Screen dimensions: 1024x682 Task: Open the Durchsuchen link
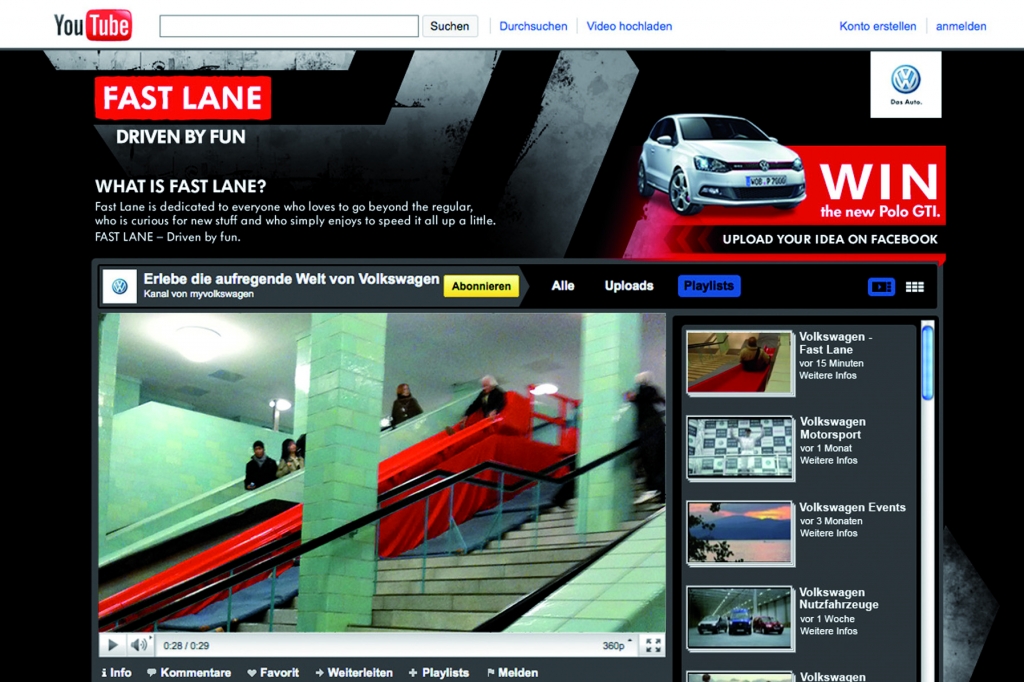pos(533,26)
